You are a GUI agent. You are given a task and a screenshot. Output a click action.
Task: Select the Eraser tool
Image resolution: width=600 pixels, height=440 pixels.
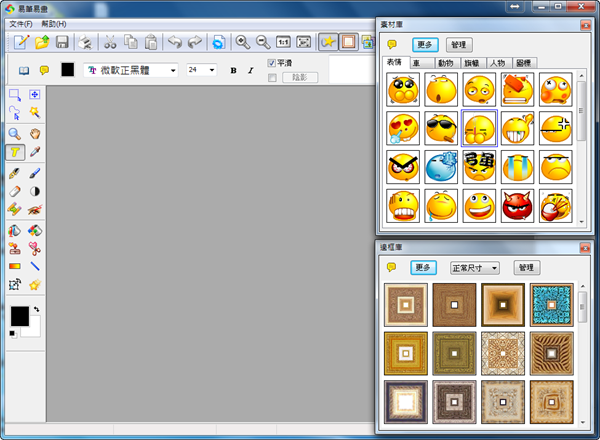point(15,191)
